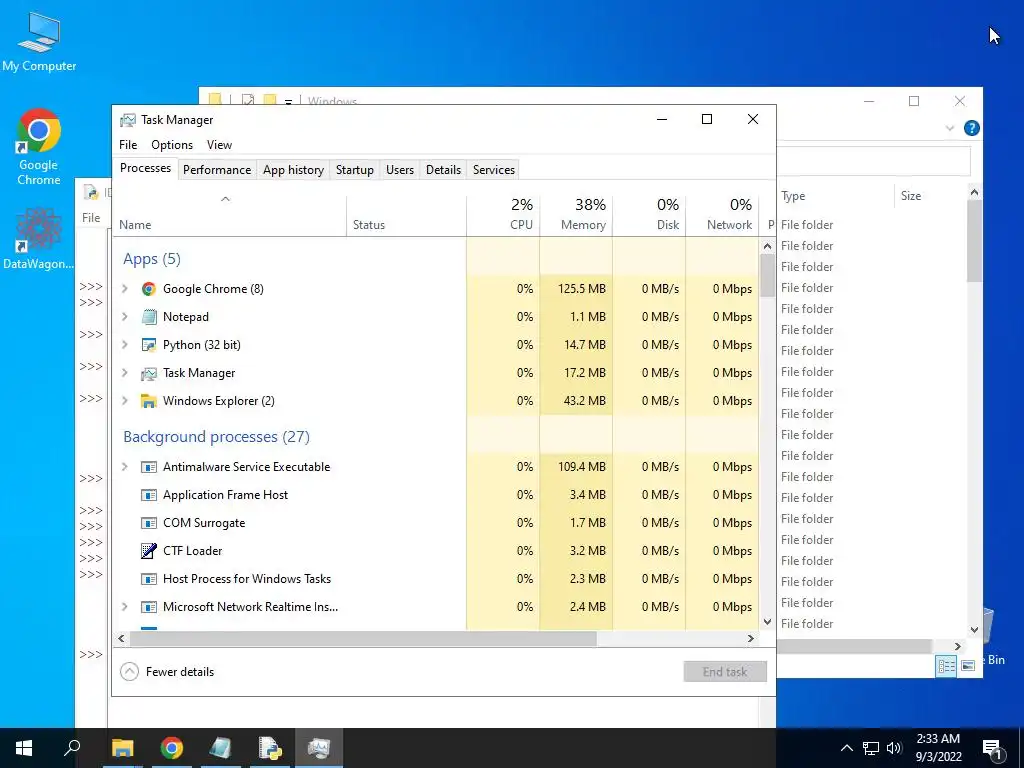
Task: Click Explorer window vertical scrollbar
Action: 974,242
